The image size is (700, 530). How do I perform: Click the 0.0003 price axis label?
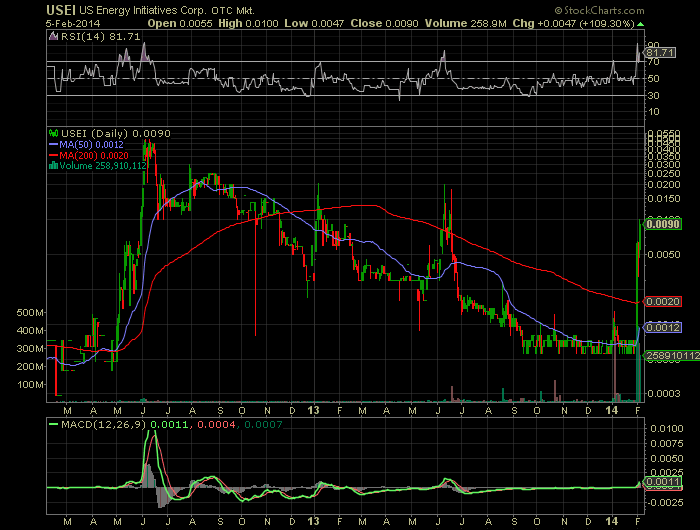(x=664, y=393)
